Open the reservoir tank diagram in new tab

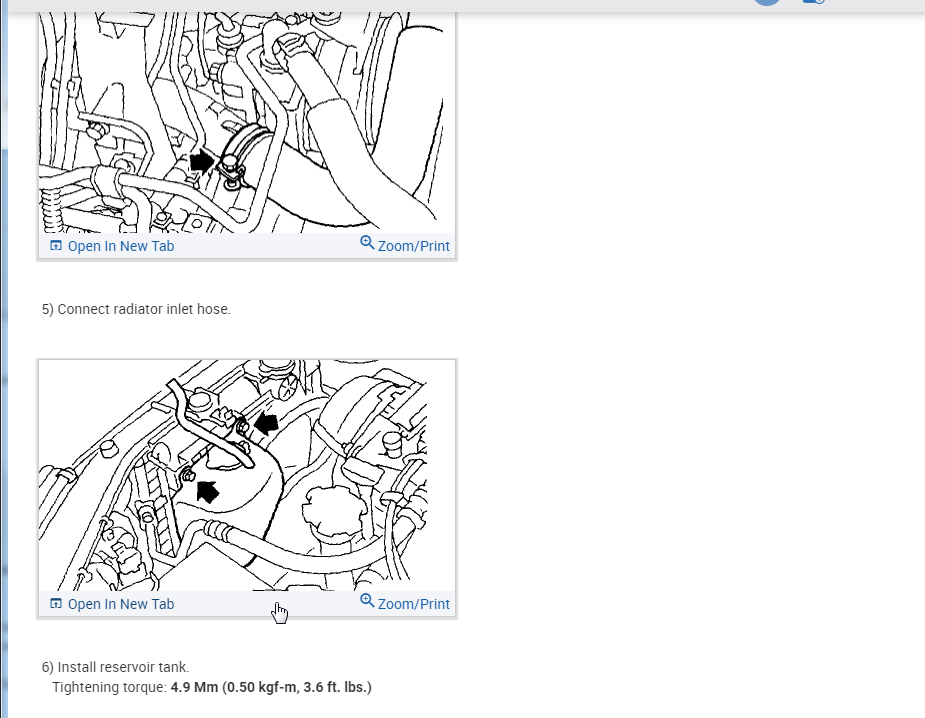[x=112, y=604]
